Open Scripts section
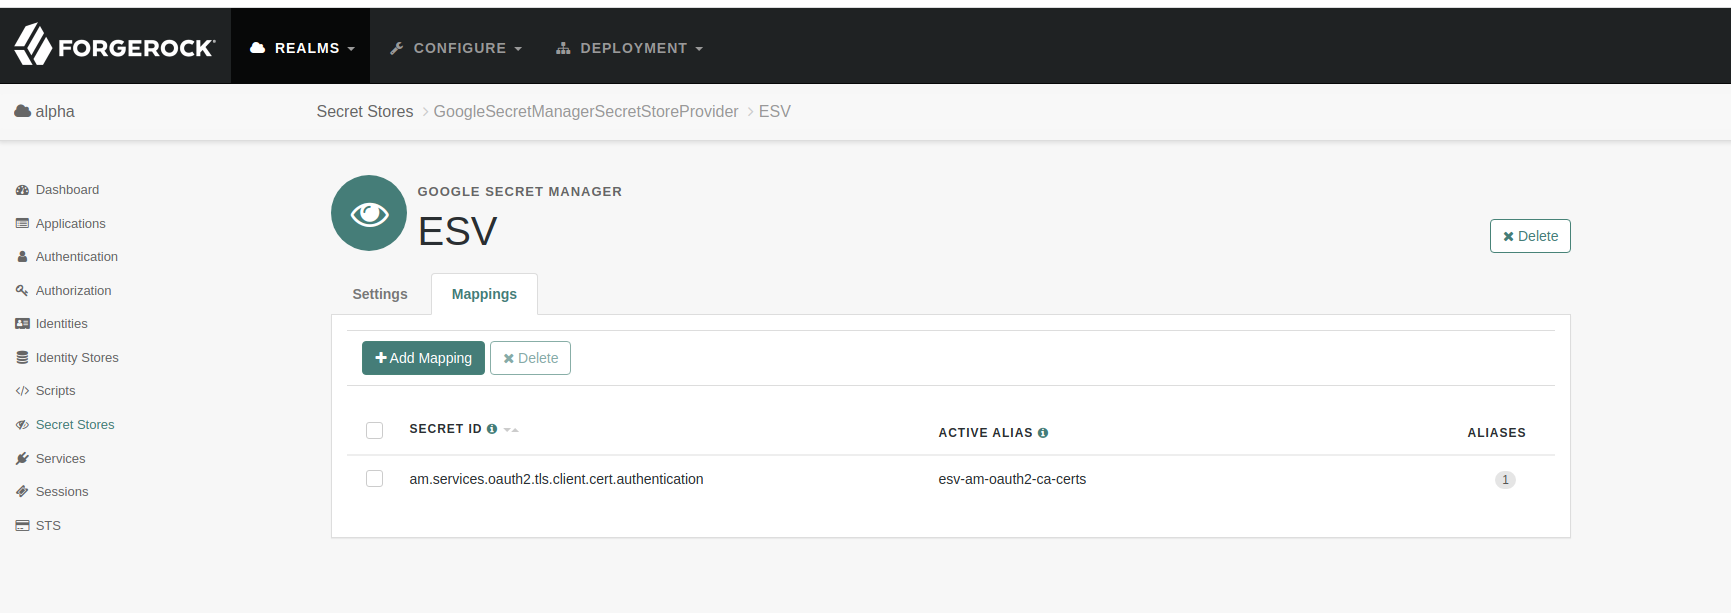 pyautogui.click(x=55, y=391)
